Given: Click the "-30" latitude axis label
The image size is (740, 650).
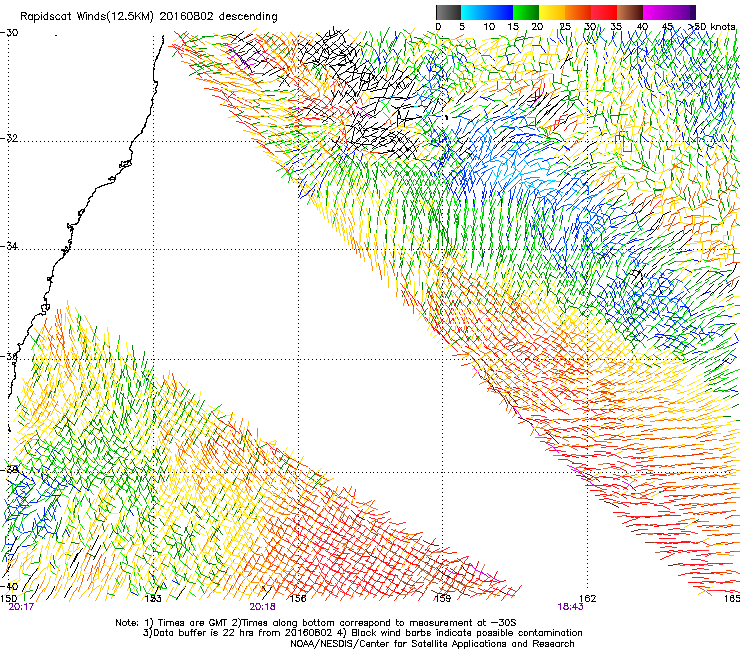Looking at the screenshot, I should [x=9, y=33].
